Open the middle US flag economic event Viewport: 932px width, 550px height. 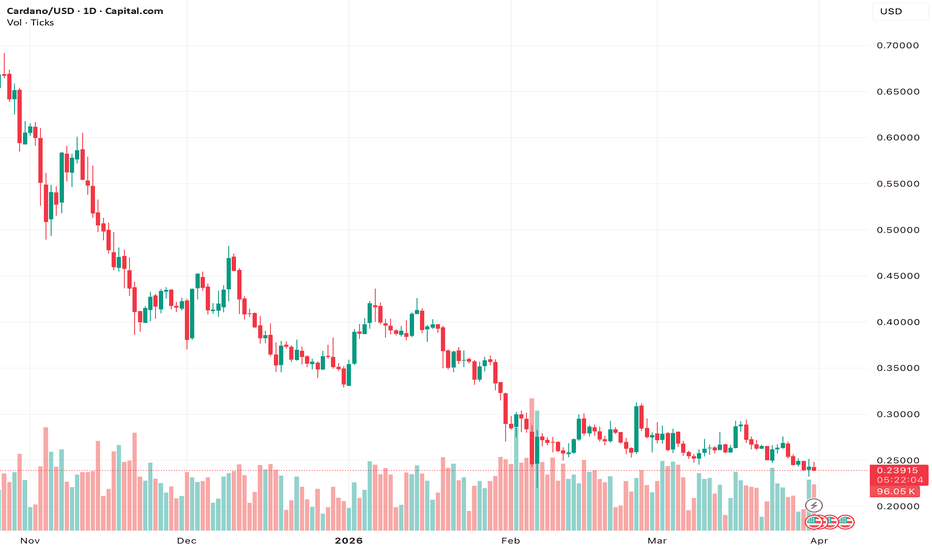[x=830, y=521]
